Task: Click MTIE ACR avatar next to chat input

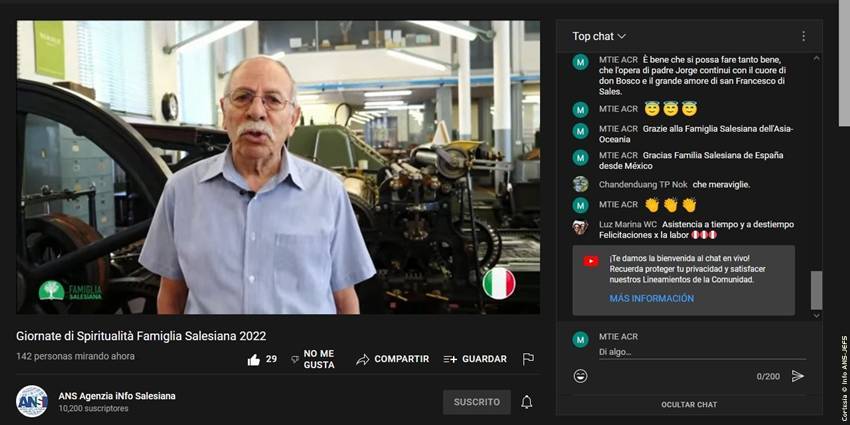Action: pyautogui.click(x=581, y=339)
